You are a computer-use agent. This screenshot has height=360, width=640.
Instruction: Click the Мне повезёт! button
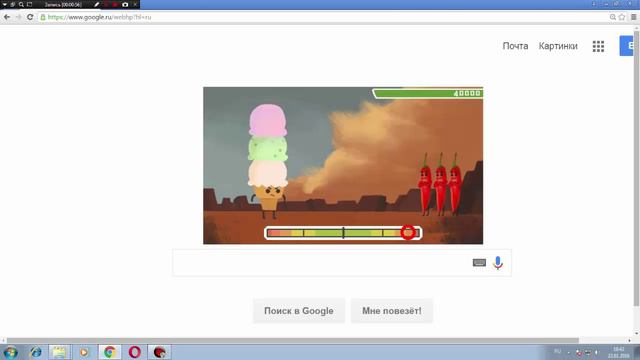coord(392,311)
